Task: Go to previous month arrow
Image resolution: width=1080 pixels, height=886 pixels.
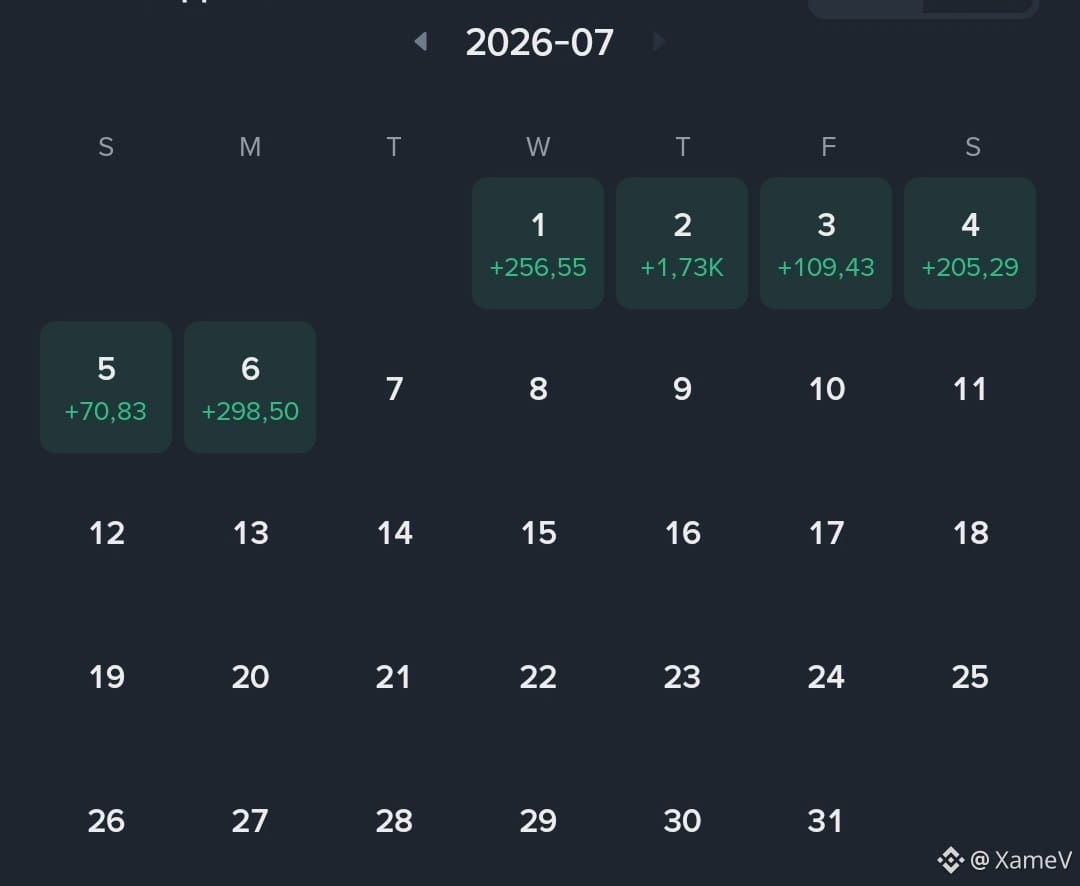Action: [x=420, y=42]
